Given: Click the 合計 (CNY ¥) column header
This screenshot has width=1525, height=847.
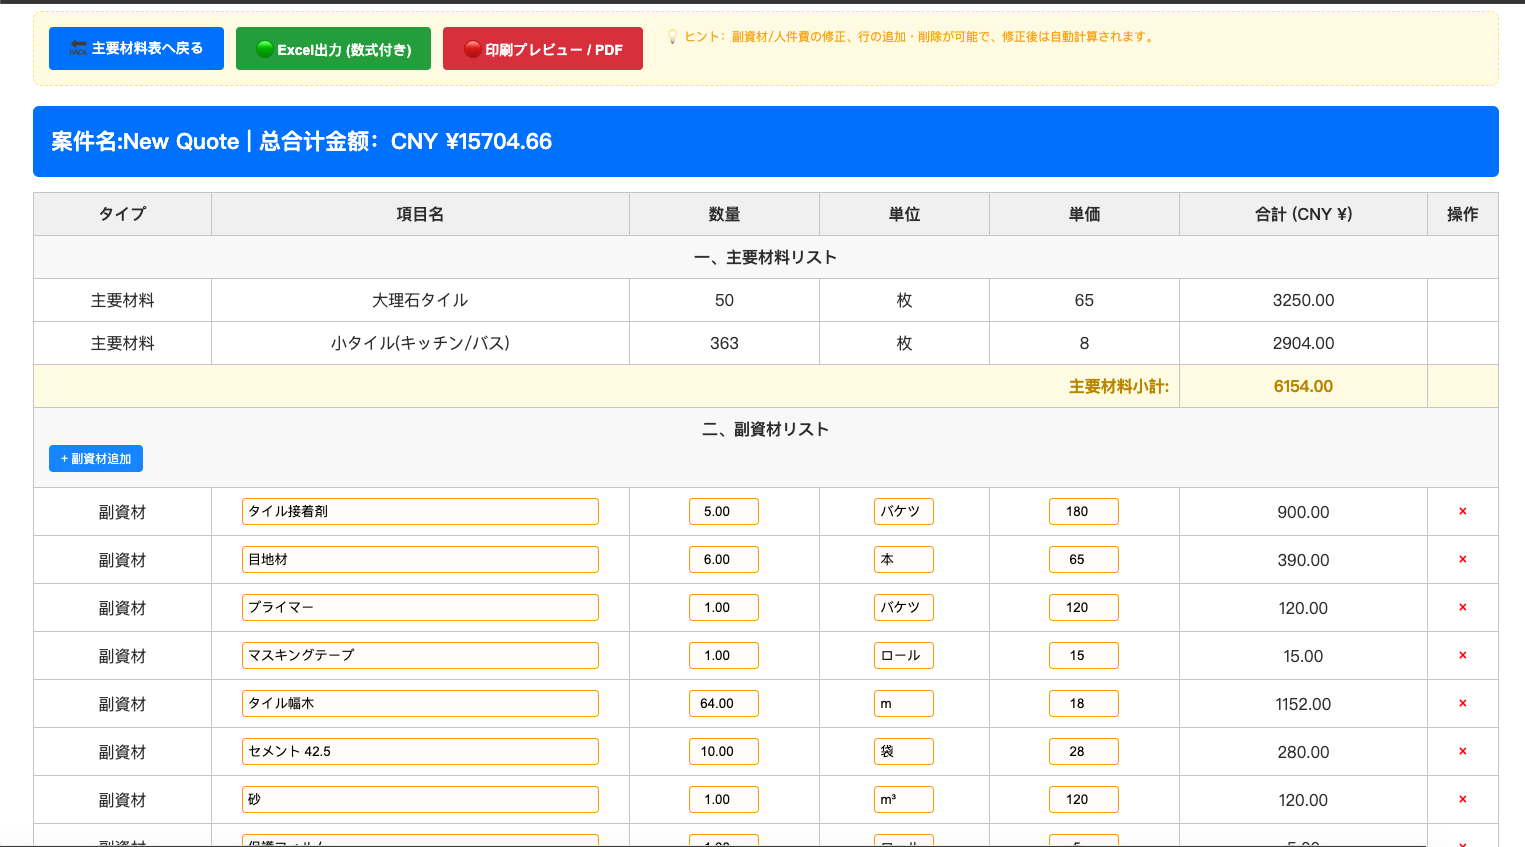Looking at the screenshot, I should (x=1303, y=214).
